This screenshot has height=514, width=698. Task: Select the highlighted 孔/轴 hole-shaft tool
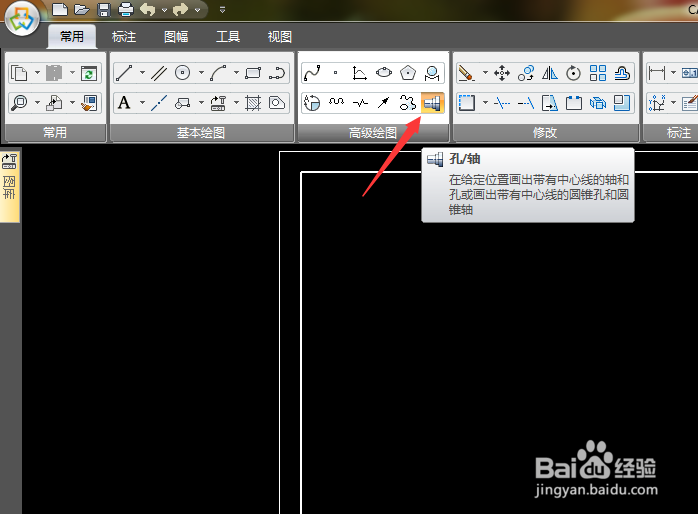pos(432,103)
